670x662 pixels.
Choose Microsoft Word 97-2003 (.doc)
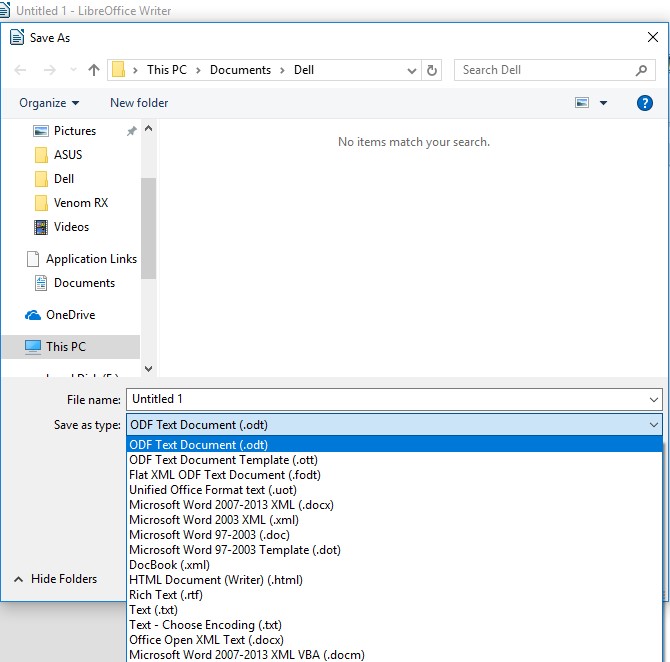394,535
